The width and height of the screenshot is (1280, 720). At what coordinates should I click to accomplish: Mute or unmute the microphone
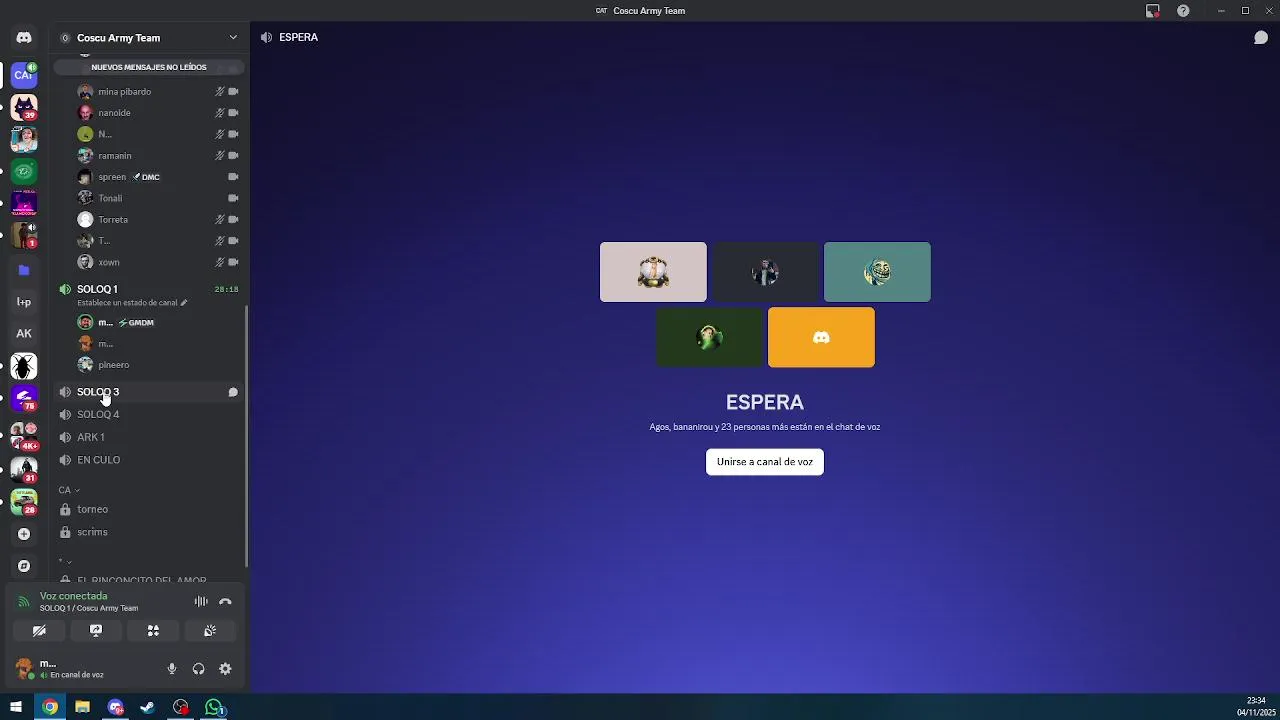point(172,669)
